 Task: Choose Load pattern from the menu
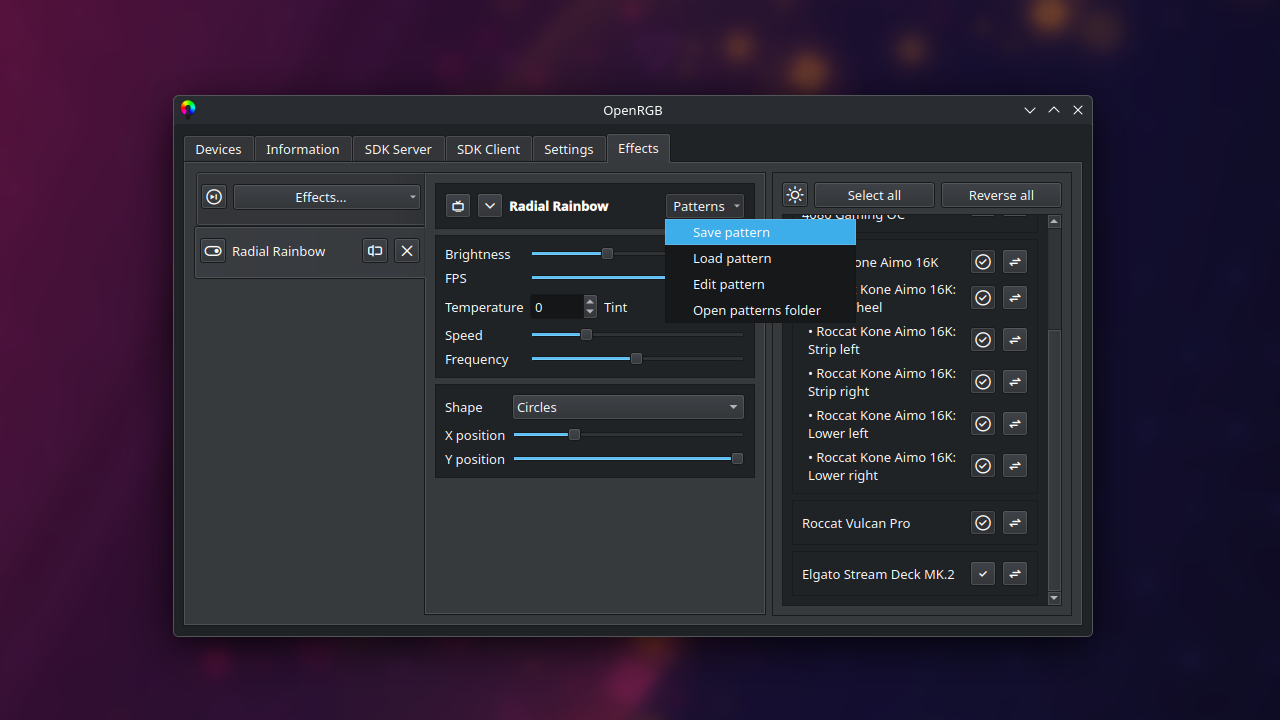tap(732, 258)
